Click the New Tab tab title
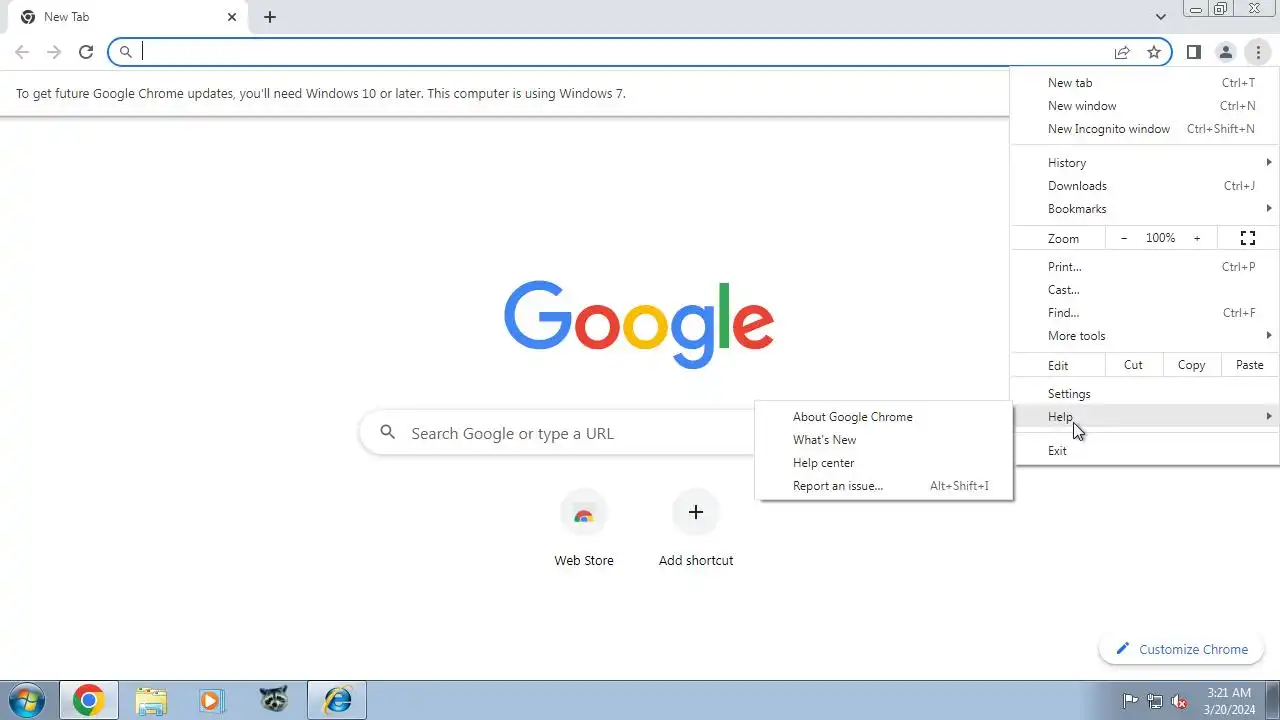 click(x=67, y=17)
